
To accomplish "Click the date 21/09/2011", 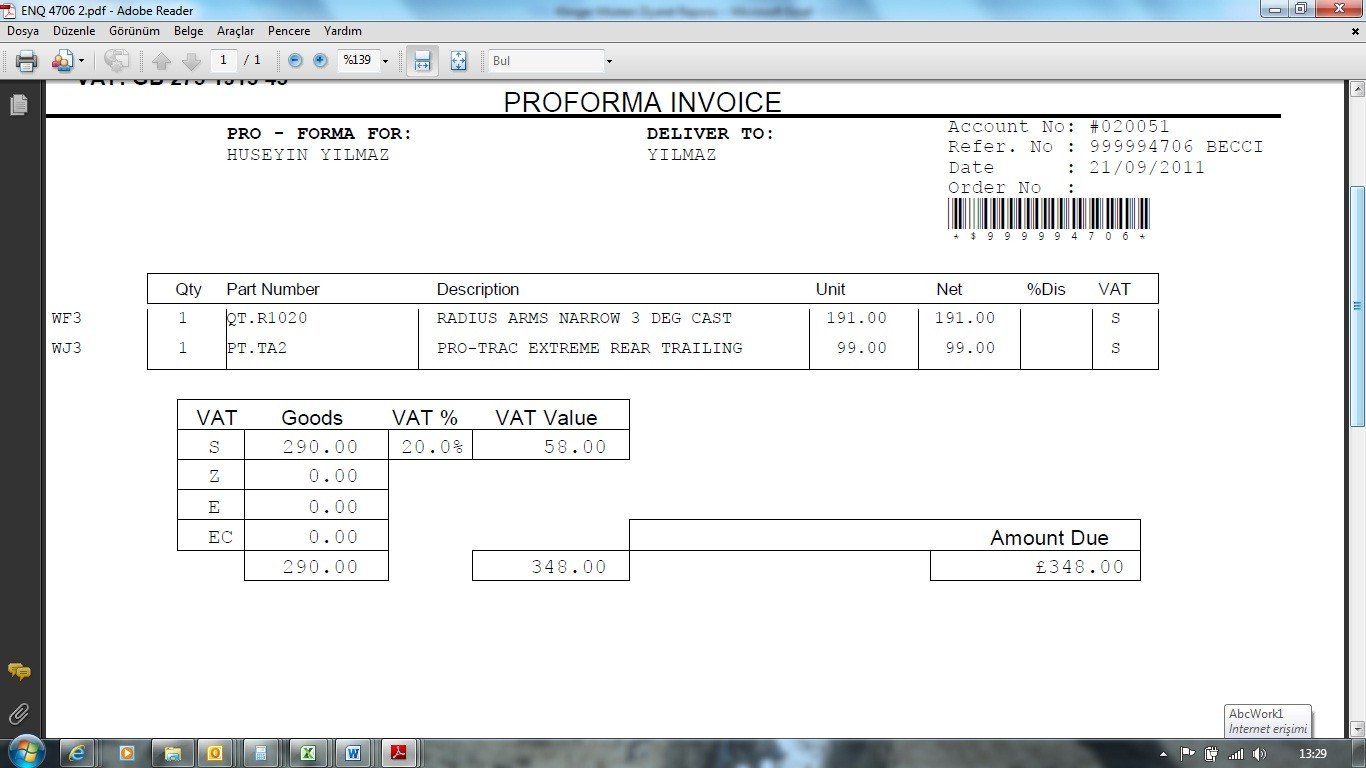I will coord(1147,168).
